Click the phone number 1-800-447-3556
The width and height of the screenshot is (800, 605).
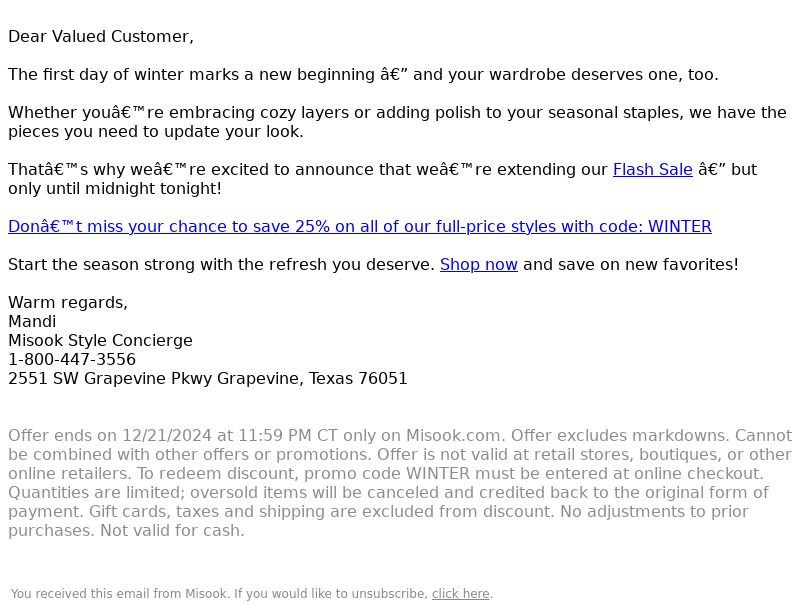point(72,360)
